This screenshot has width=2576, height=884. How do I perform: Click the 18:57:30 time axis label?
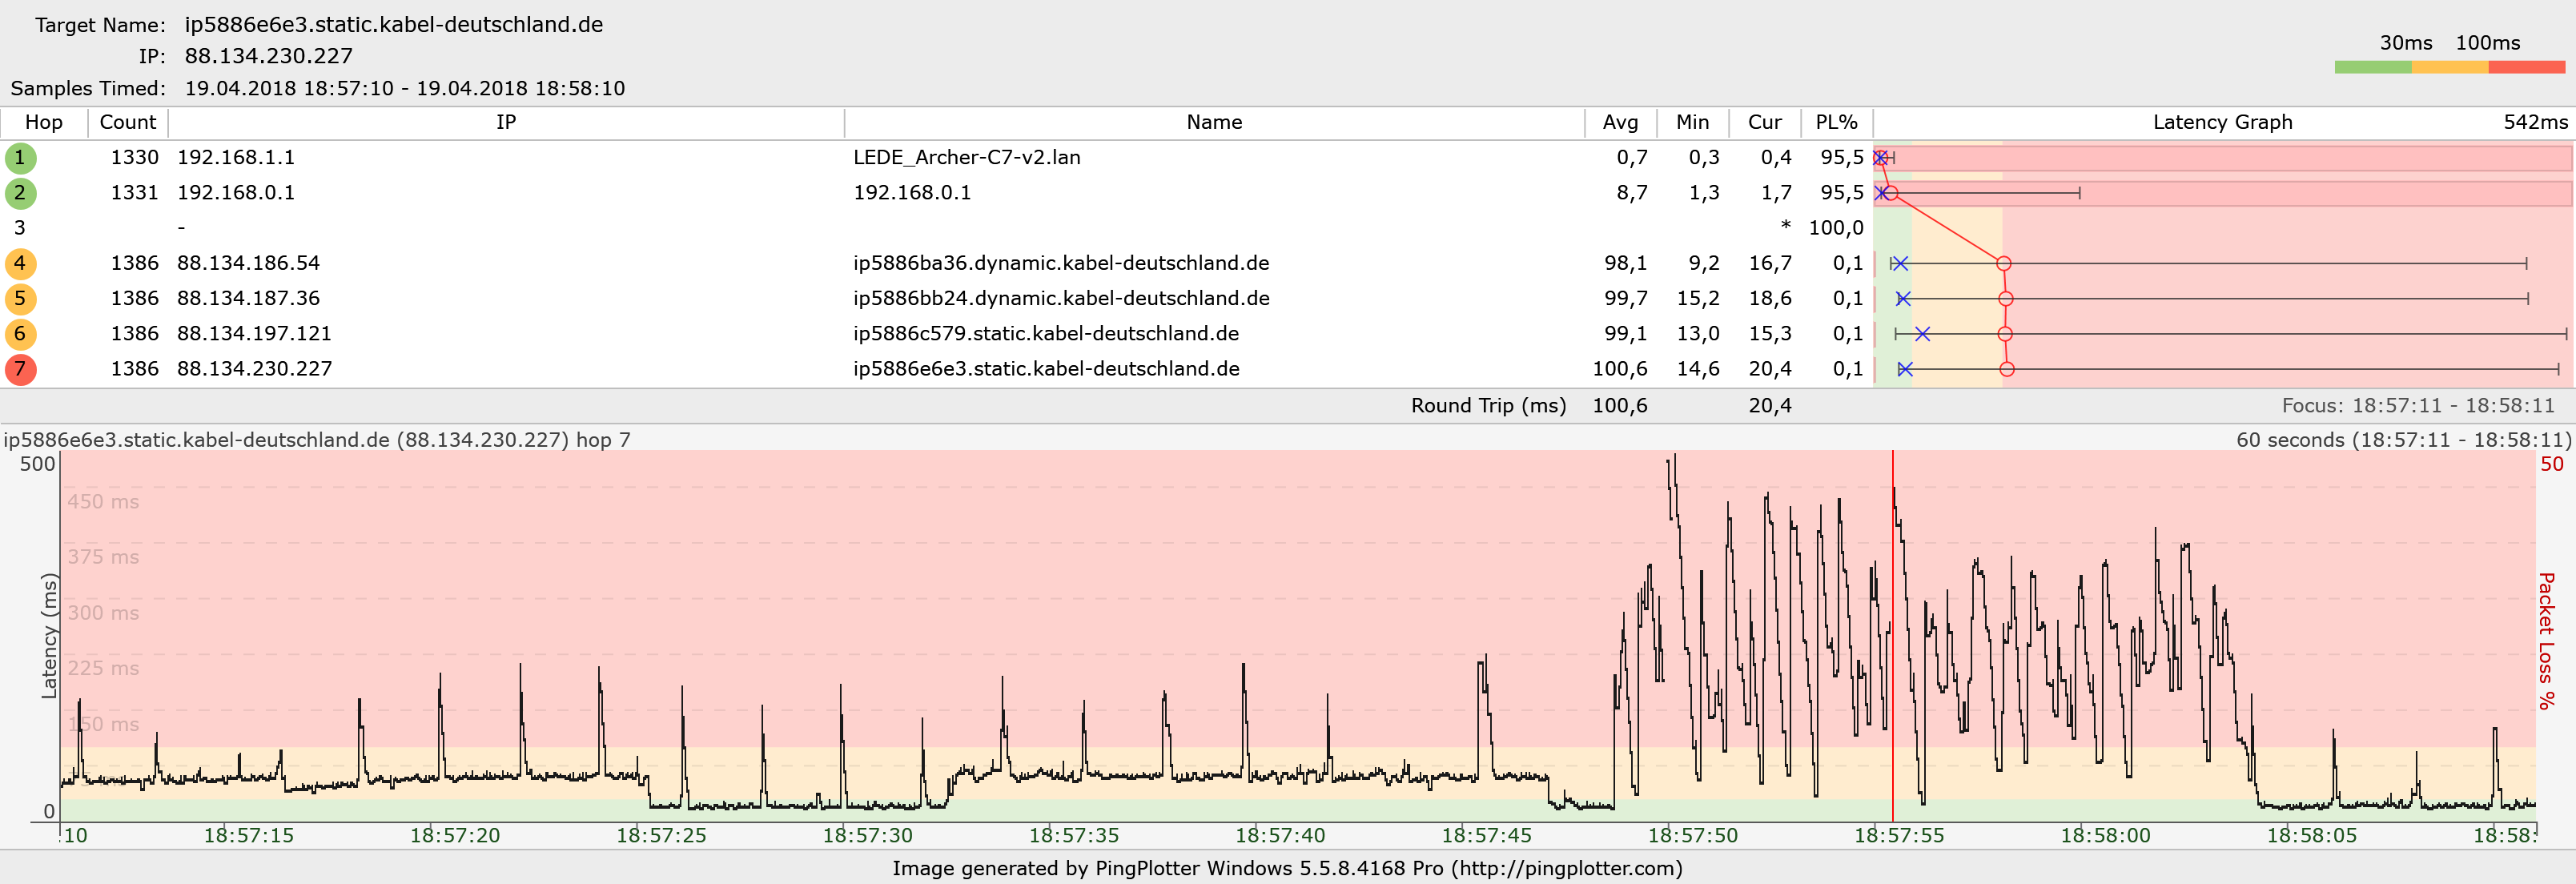tap(867, 835)
